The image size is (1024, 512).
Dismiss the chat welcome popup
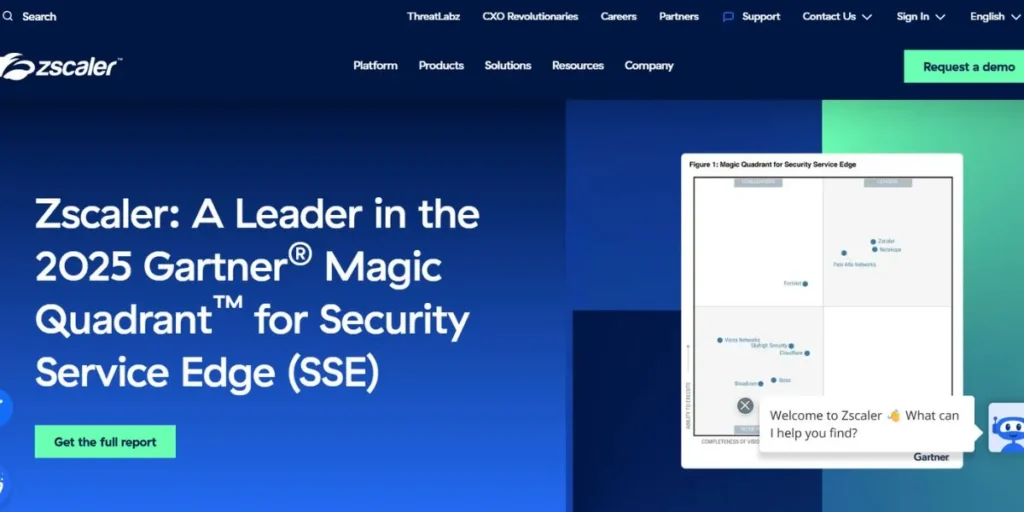pos(745,406)
